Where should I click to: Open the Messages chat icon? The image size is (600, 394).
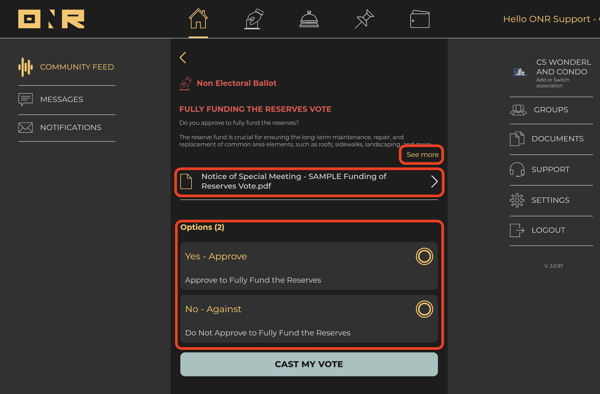[x=25, y=99]
